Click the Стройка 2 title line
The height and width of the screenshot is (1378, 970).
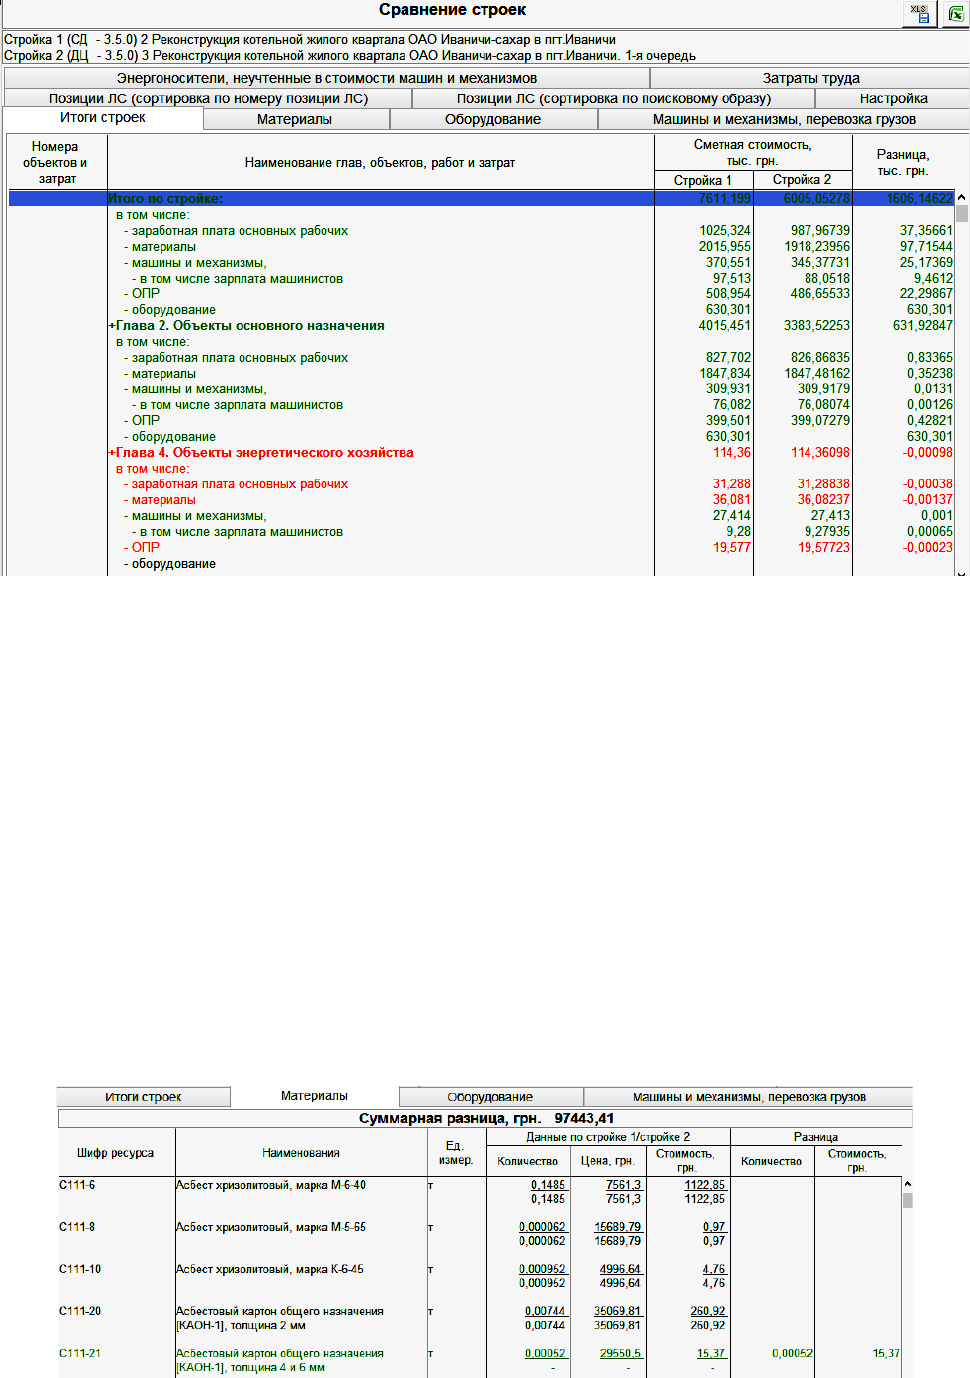point(350,56)
